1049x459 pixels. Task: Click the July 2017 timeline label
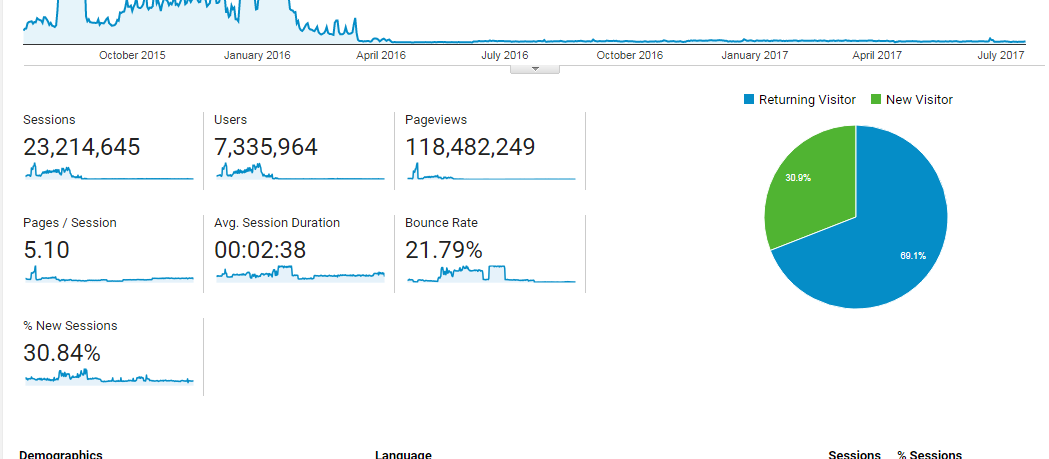1001,55
